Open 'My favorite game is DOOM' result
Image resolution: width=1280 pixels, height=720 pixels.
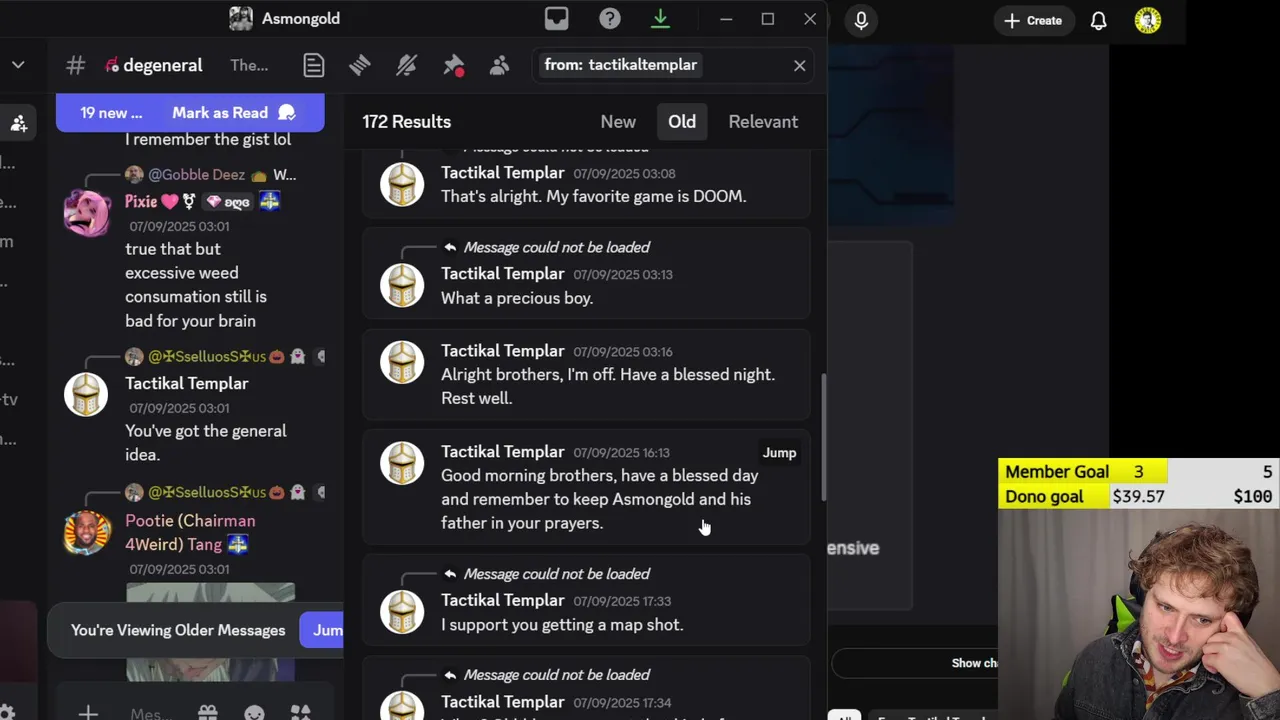coord(587,184)
